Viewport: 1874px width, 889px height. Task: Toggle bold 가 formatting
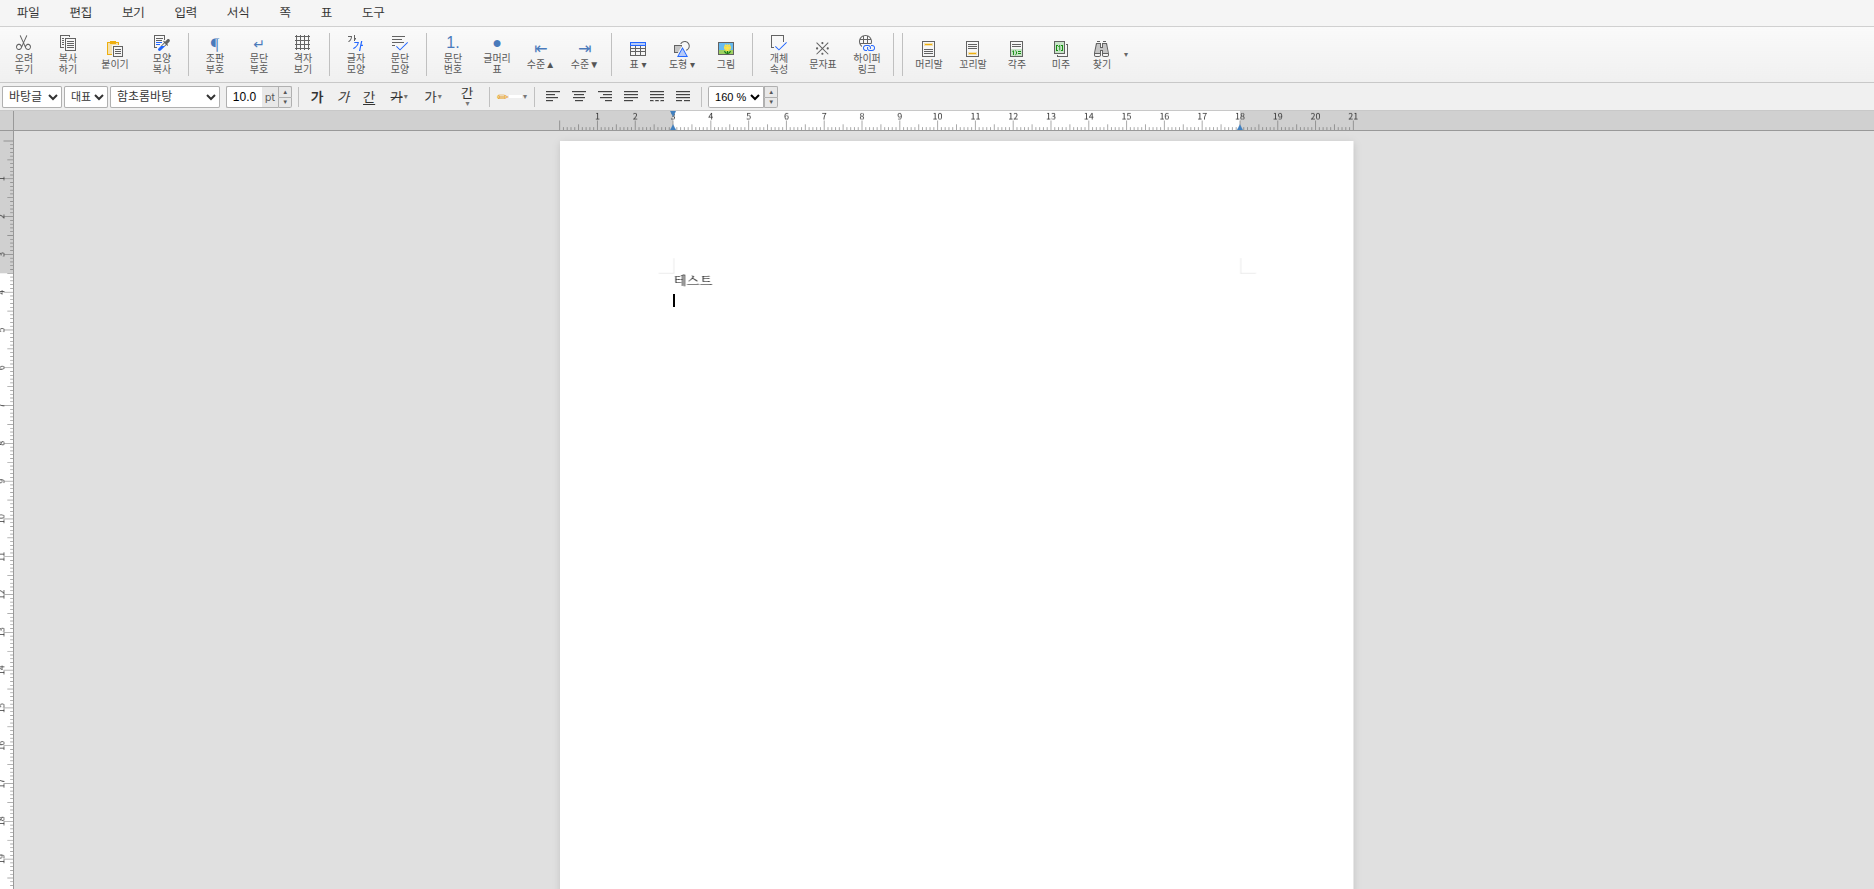click(317, 97)
